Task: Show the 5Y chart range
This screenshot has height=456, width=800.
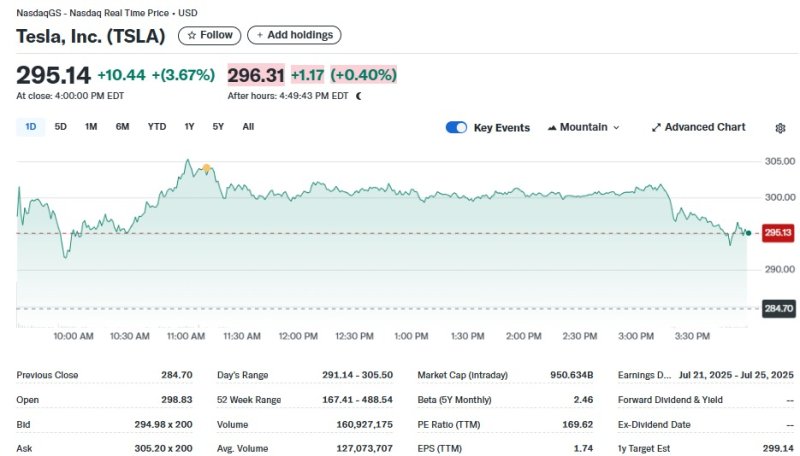Action: point(218,127)
